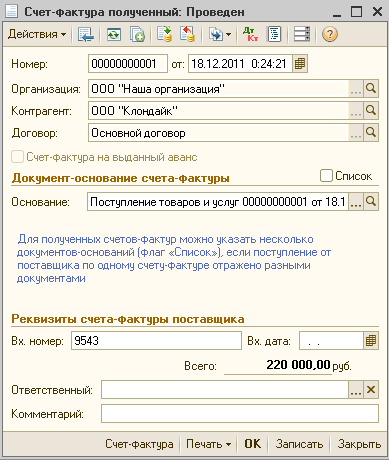Enable the Список checkbox
The width and height of the screenshot is (389, 460).
326,176
